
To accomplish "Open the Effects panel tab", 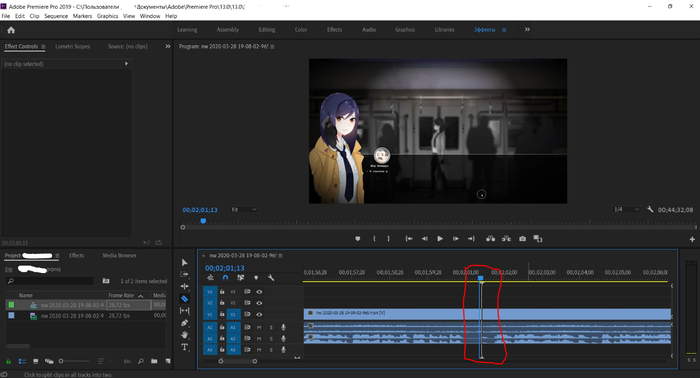I will pyautogui.click(x=76, y=256).
